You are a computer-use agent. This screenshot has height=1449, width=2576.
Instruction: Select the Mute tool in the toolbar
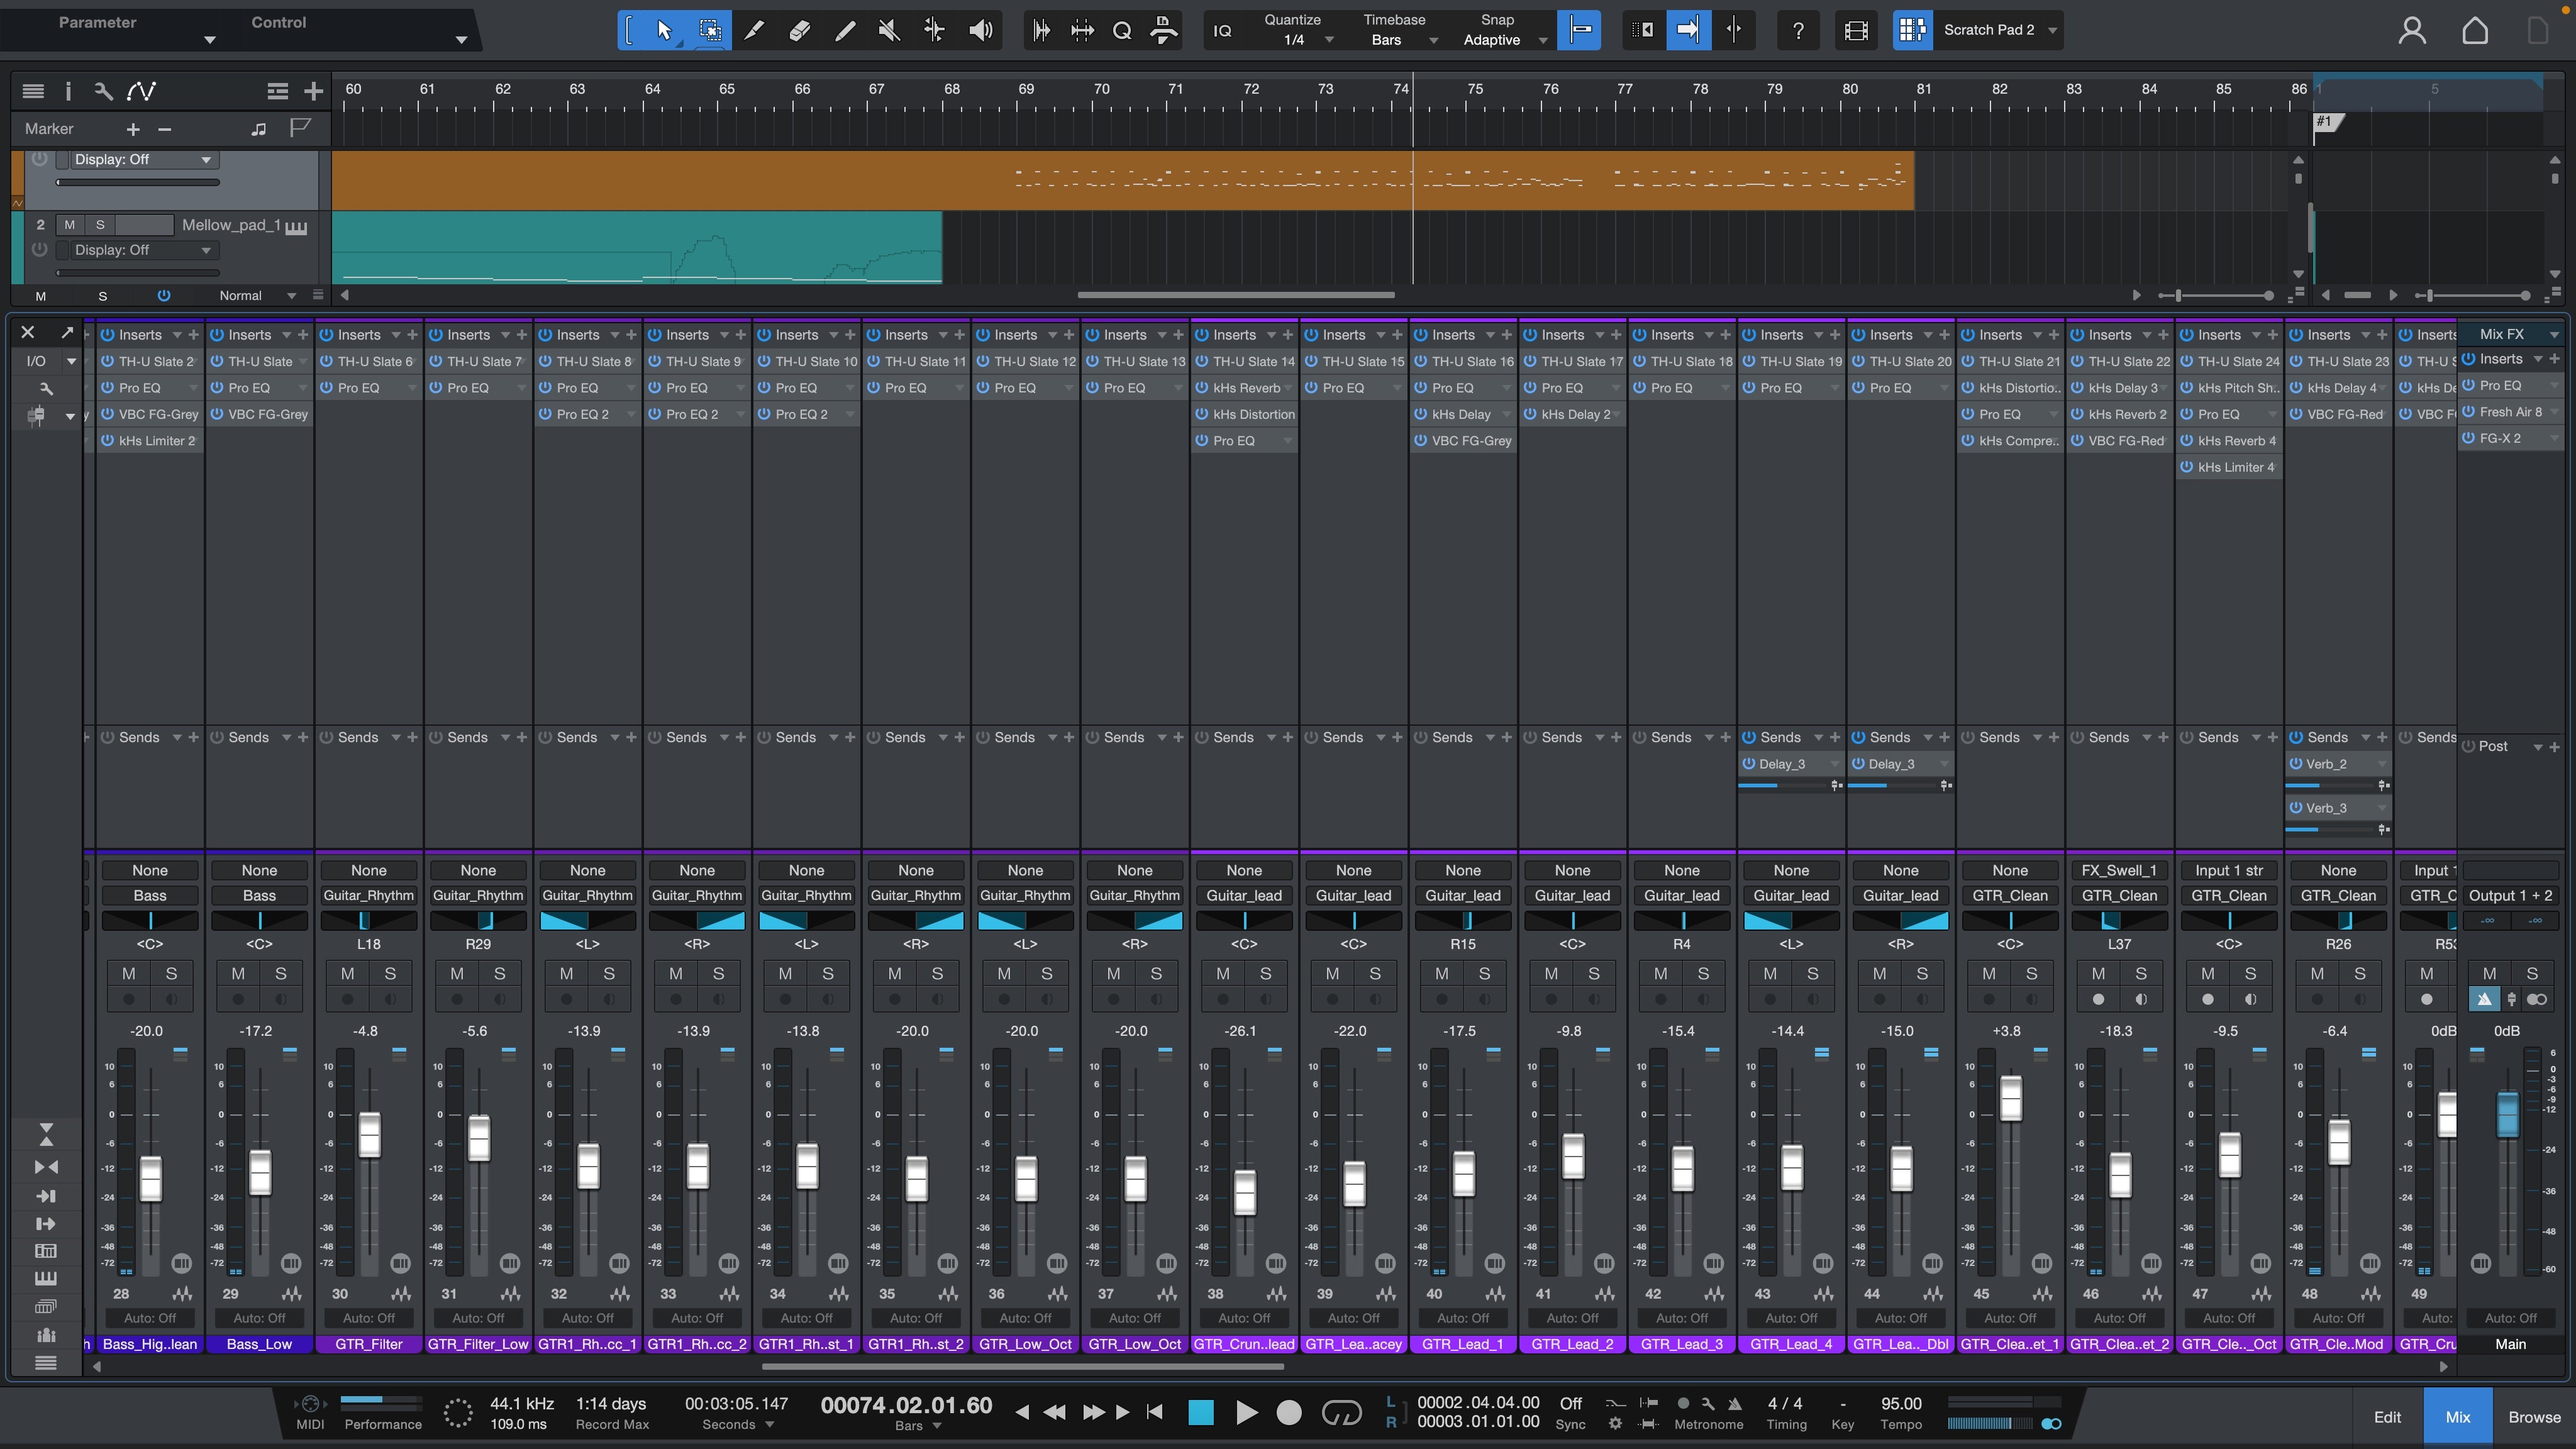tap(887, 30)
